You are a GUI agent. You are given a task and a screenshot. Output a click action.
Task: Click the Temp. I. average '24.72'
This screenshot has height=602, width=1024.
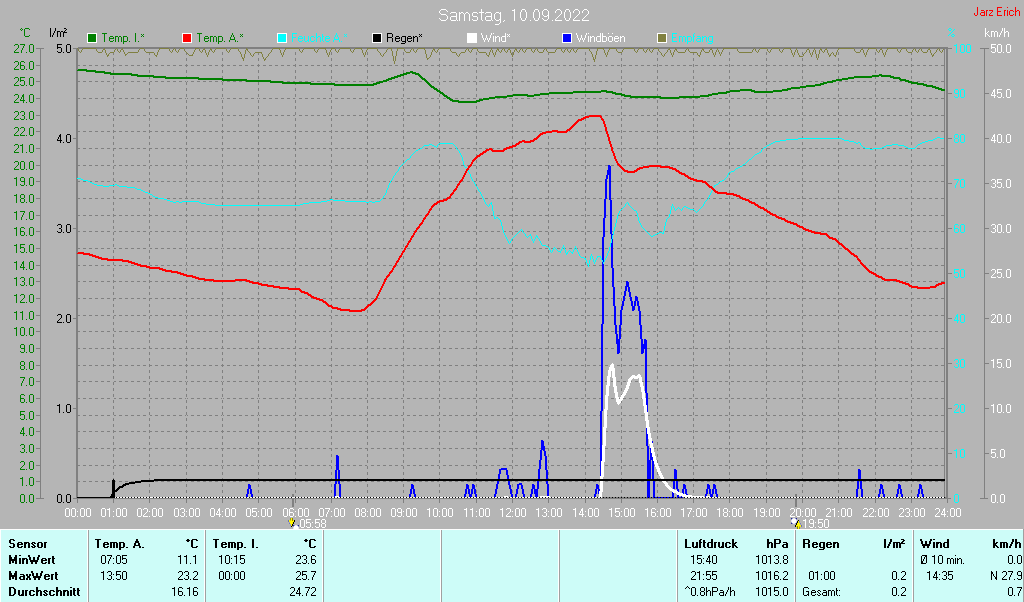[303, 592]
